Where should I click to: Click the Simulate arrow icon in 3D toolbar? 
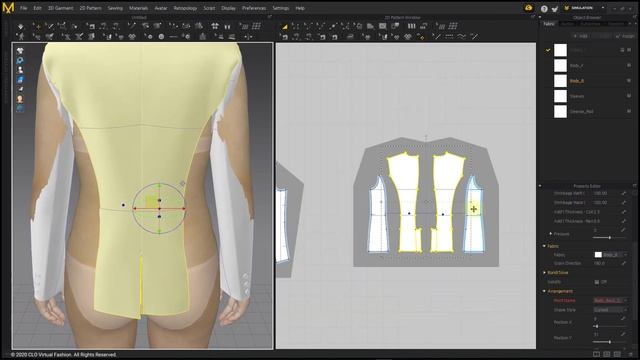click(20, 27)
